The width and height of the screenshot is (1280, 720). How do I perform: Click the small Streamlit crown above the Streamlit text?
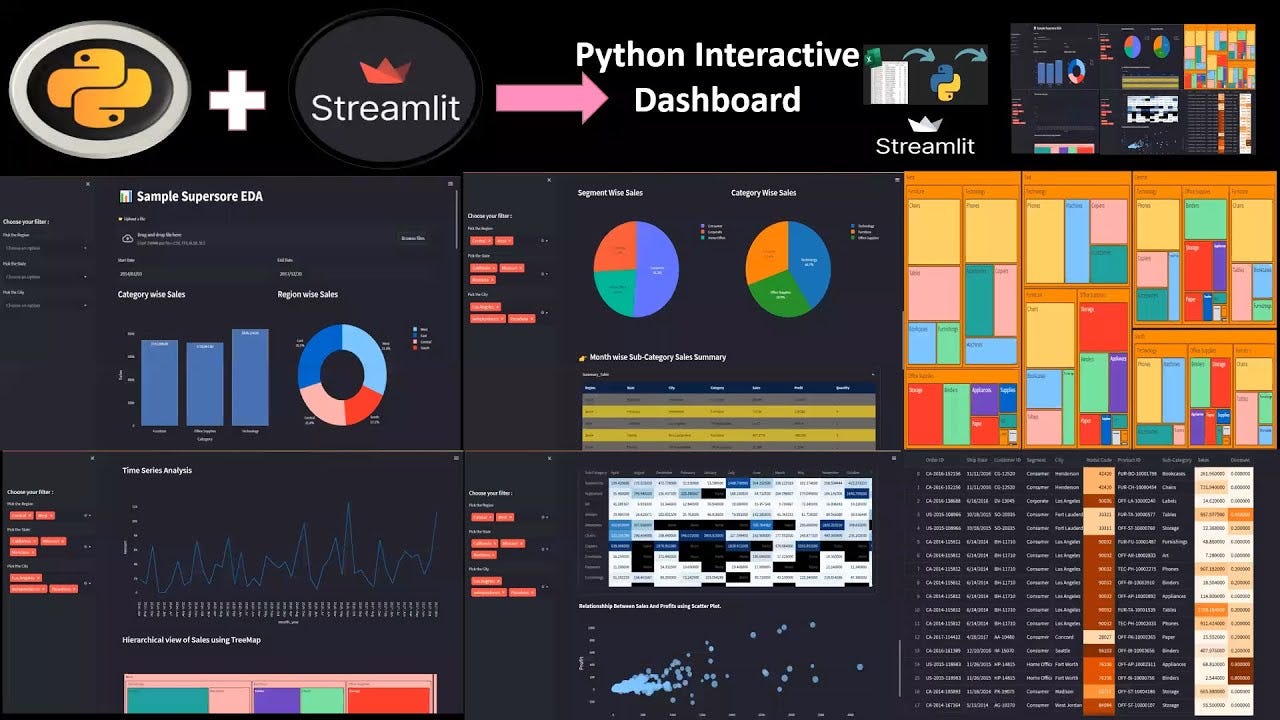point(925,124)
